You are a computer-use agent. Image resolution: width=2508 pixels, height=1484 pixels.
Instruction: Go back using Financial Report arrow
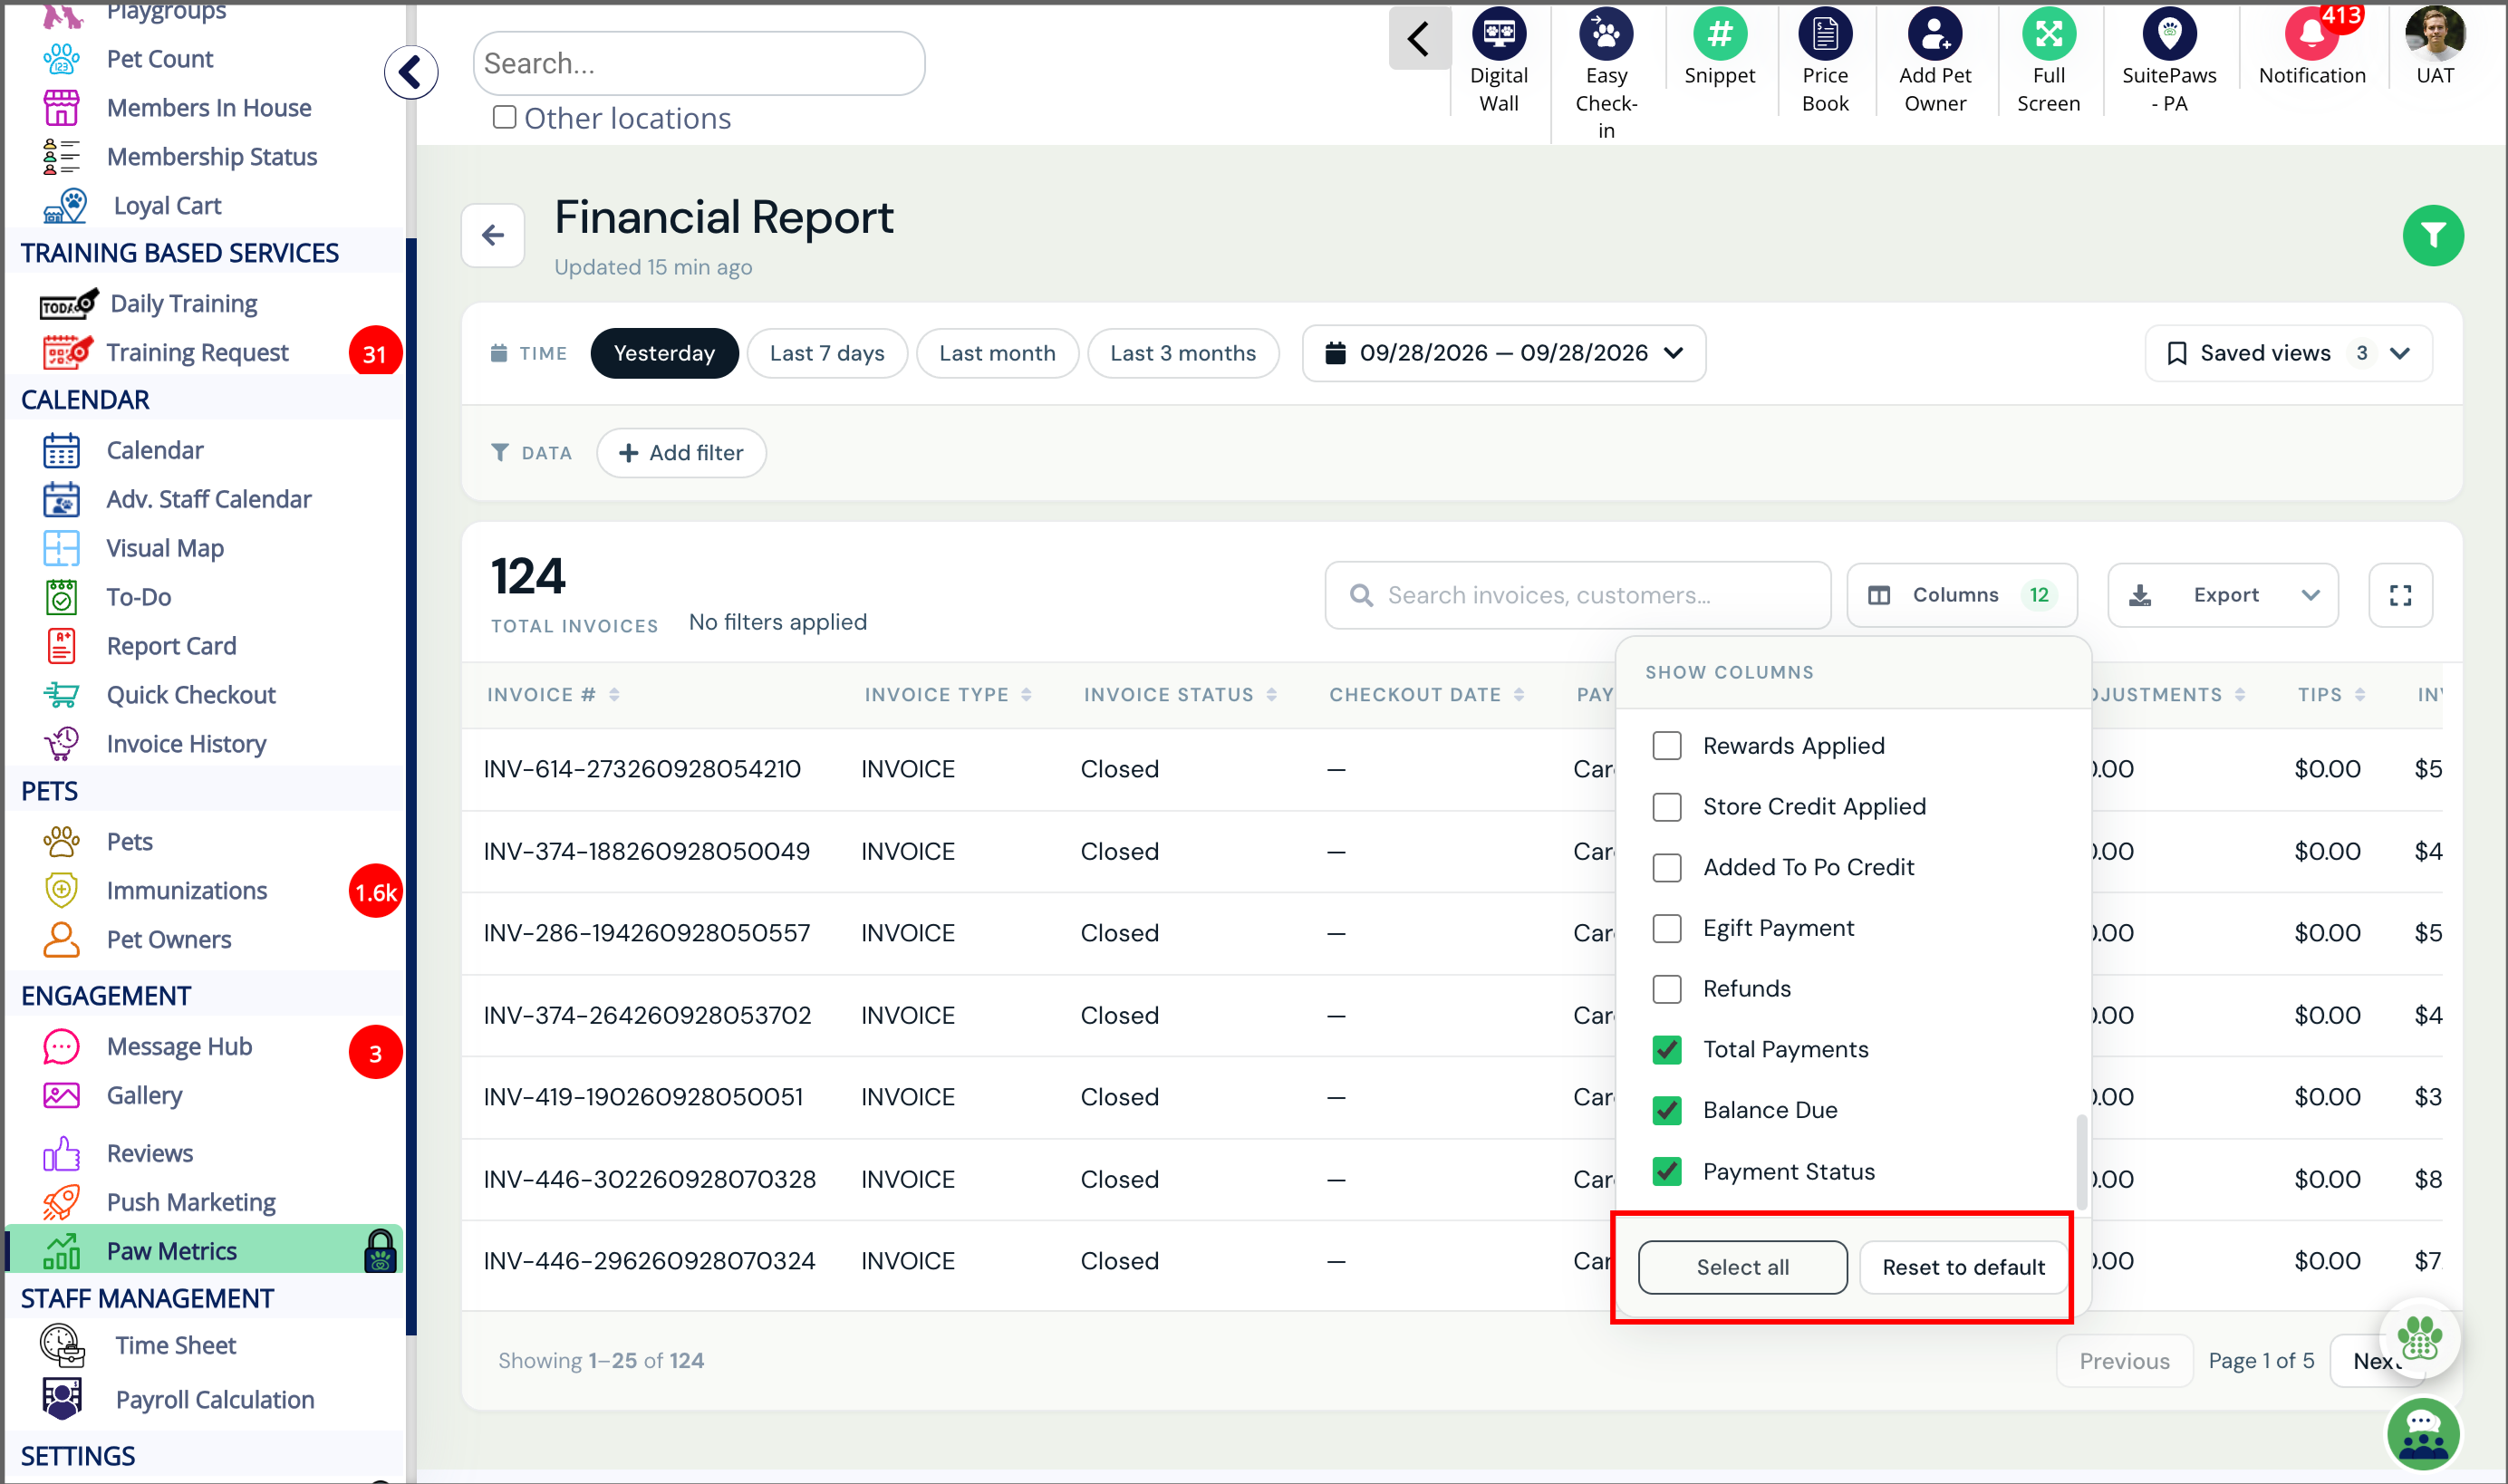pos(493,236)
